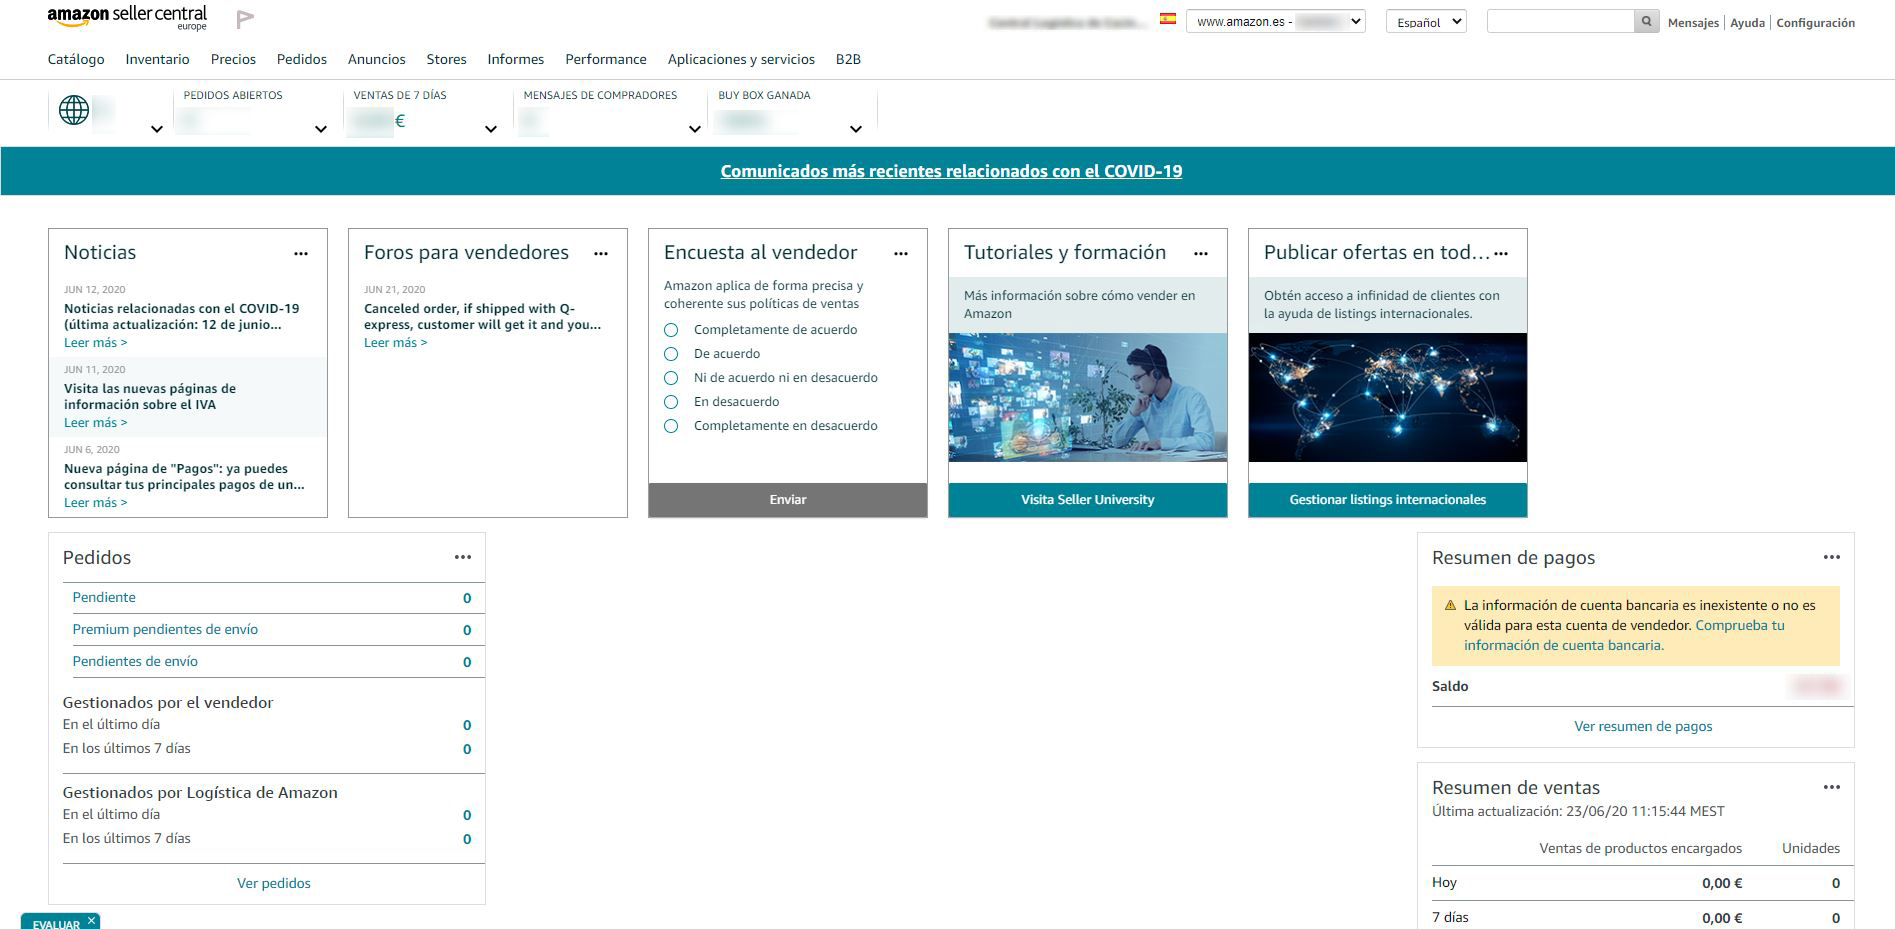The image size is (1895, 929).
Task: Click the Seller University tutorial image
Action: (x=1088, y=397)
